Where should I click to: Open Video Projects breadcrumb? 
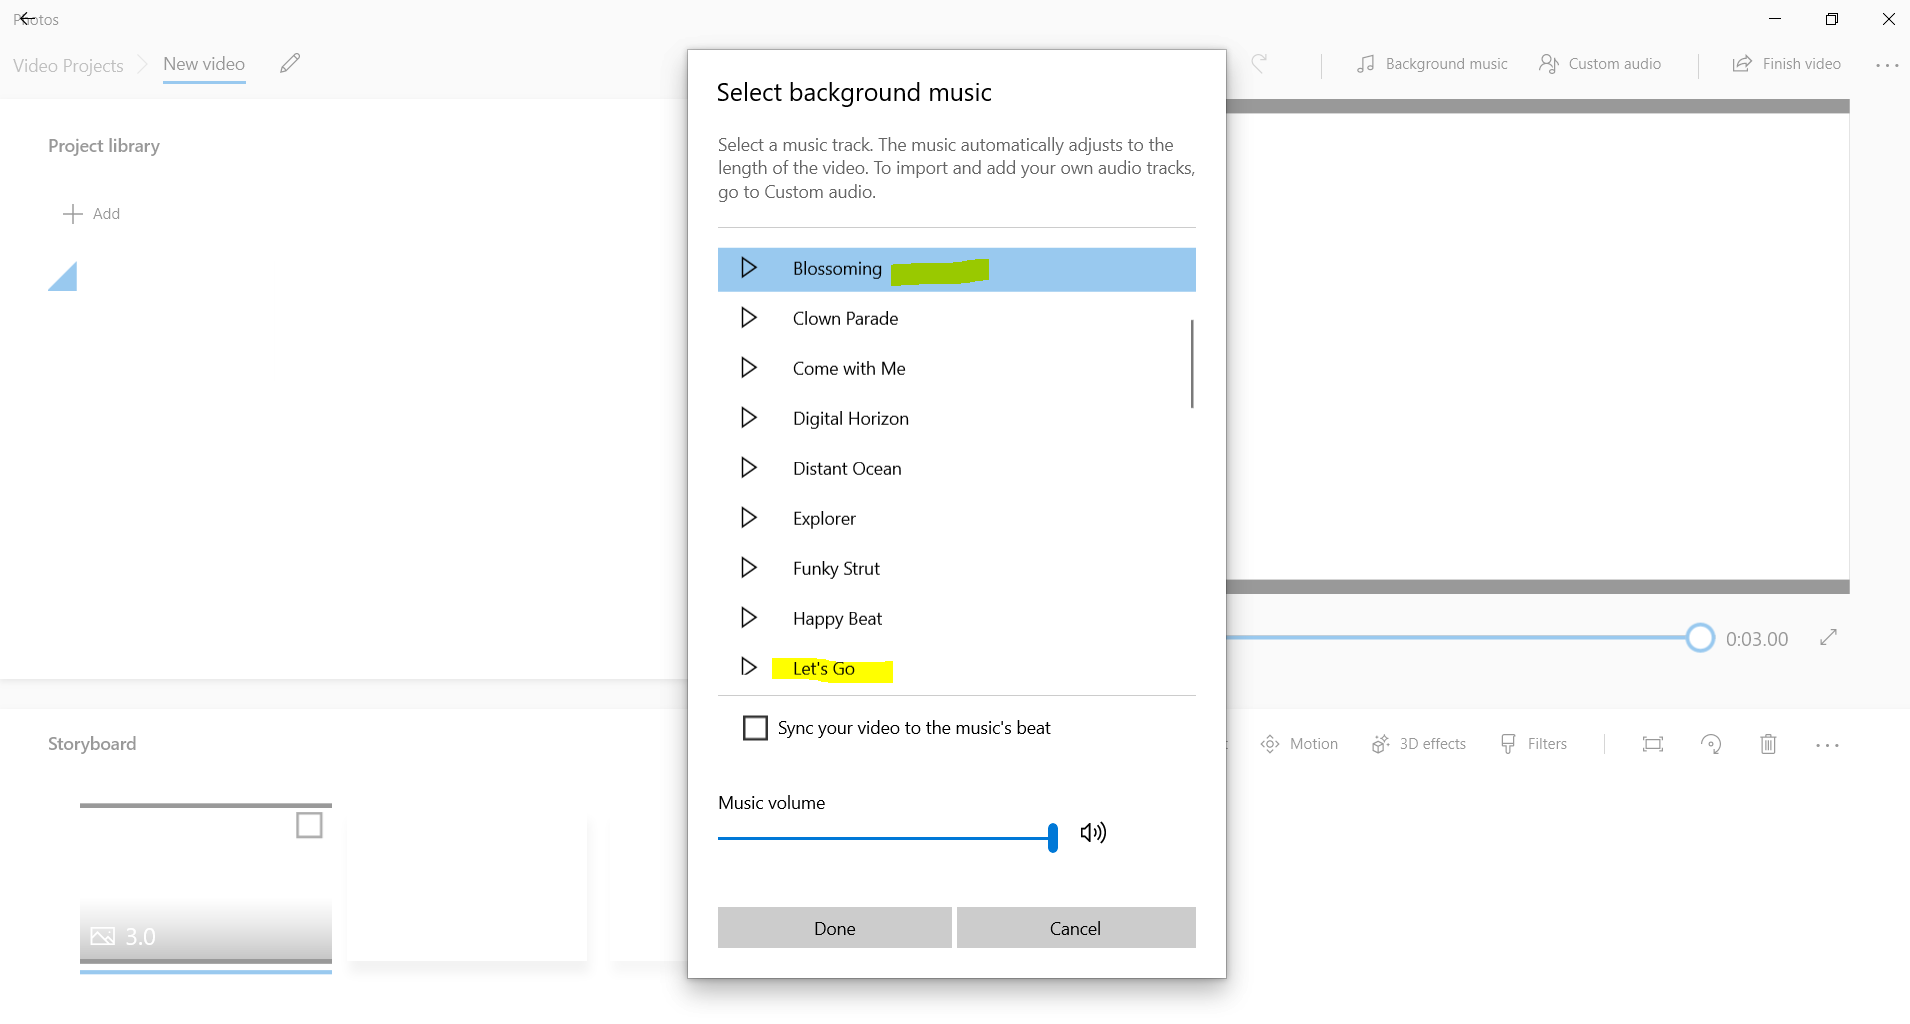(68, 65)
